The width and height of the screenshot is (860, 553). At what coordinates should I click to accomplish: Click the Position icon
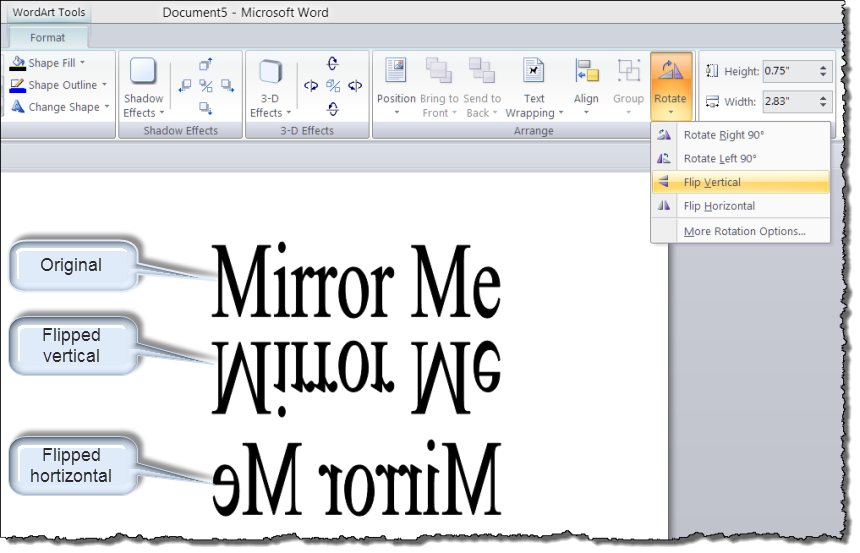point(396,70)
